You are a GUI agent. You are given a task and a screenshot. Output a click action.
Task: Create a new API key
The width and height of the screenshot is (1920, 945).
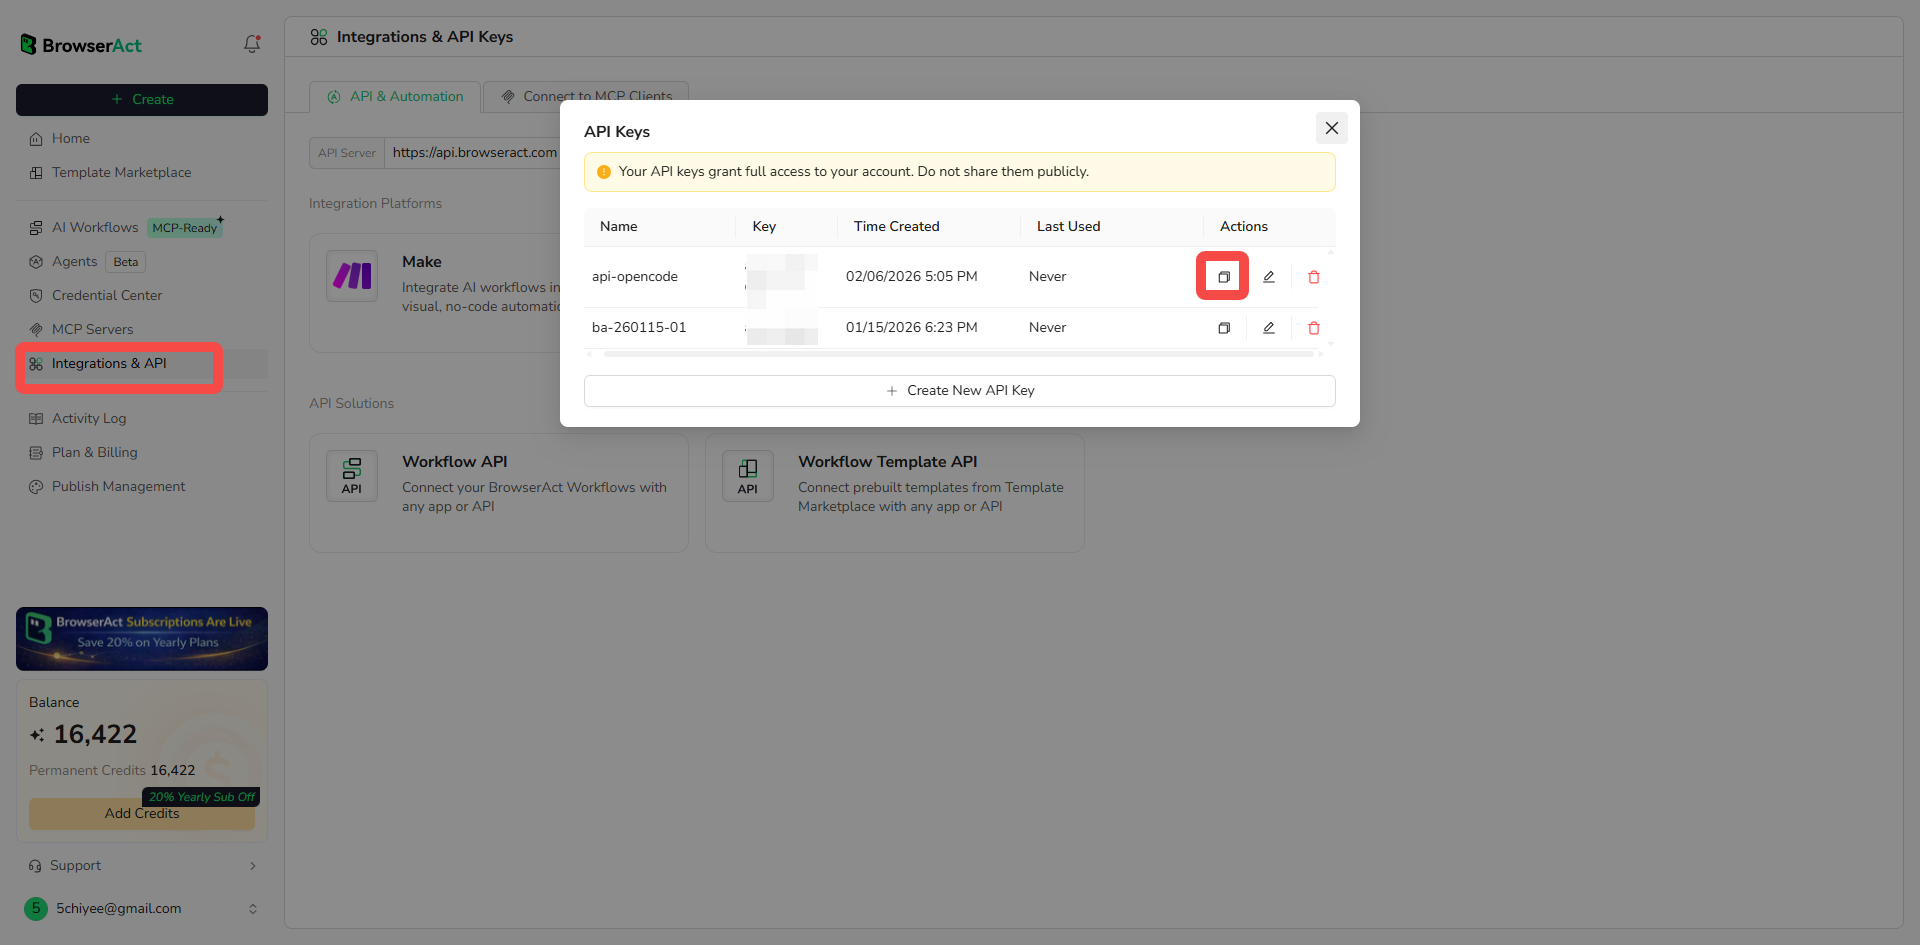tap(959, 390)
